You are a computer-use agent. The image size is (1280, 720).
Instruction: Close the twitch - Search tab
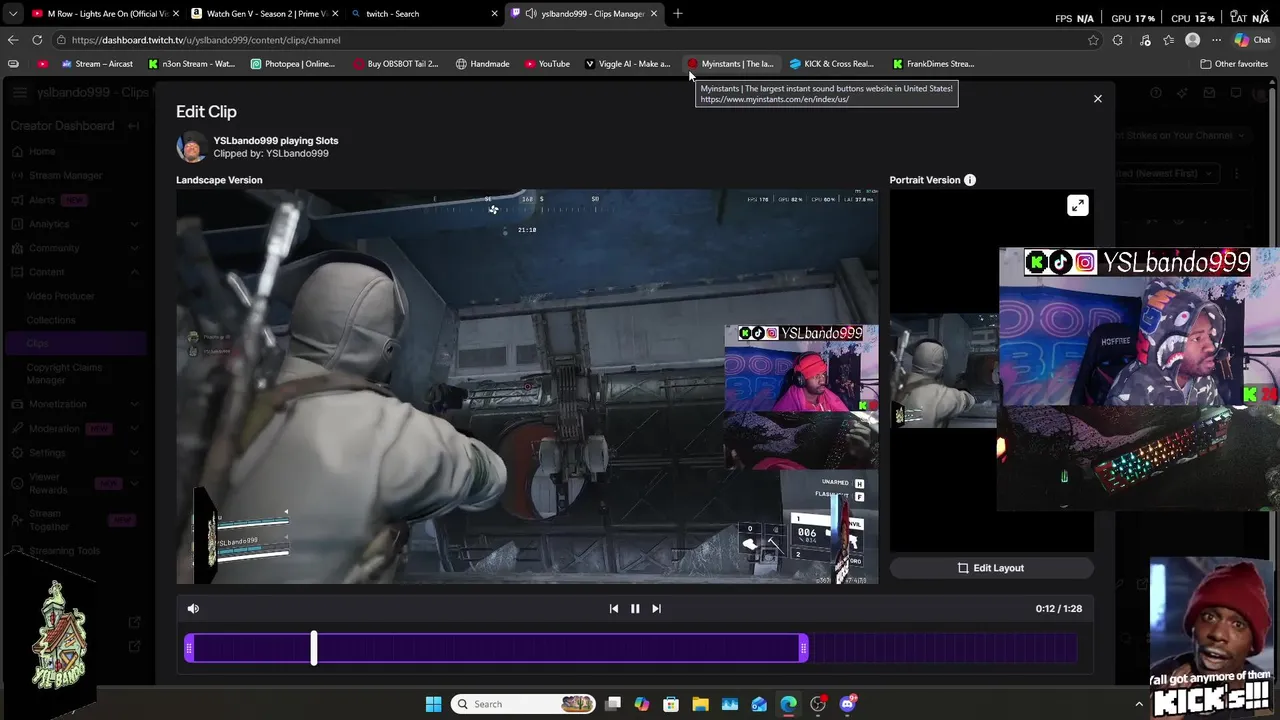click(494, 14)
